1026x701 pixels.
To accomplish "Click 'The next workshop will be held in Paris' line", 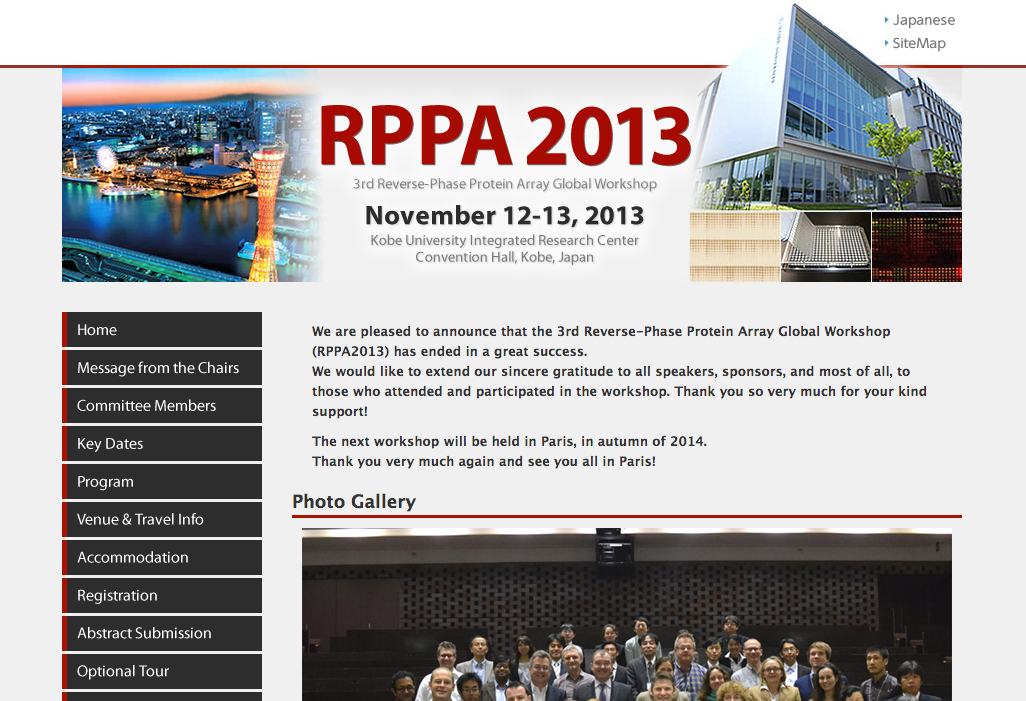I will tap(510, 441).
